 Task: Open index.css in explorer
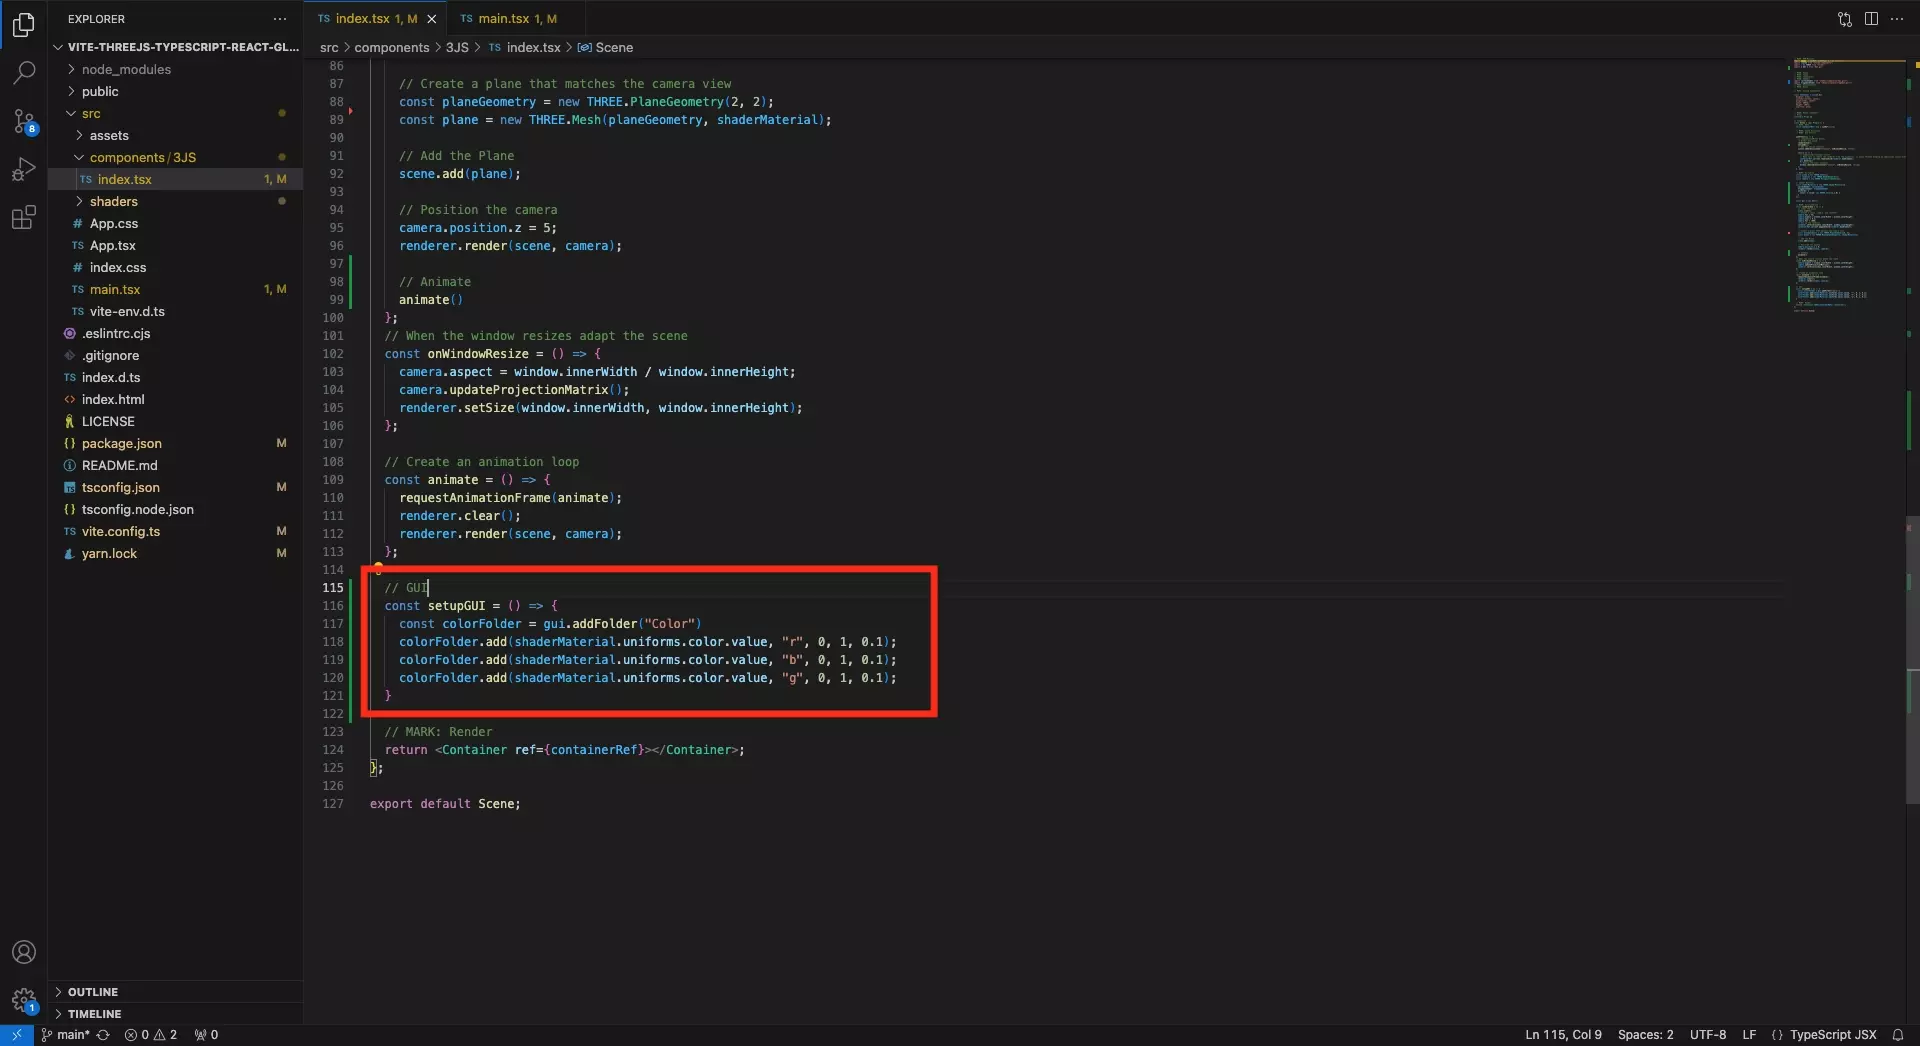click(x=175, y=267)
